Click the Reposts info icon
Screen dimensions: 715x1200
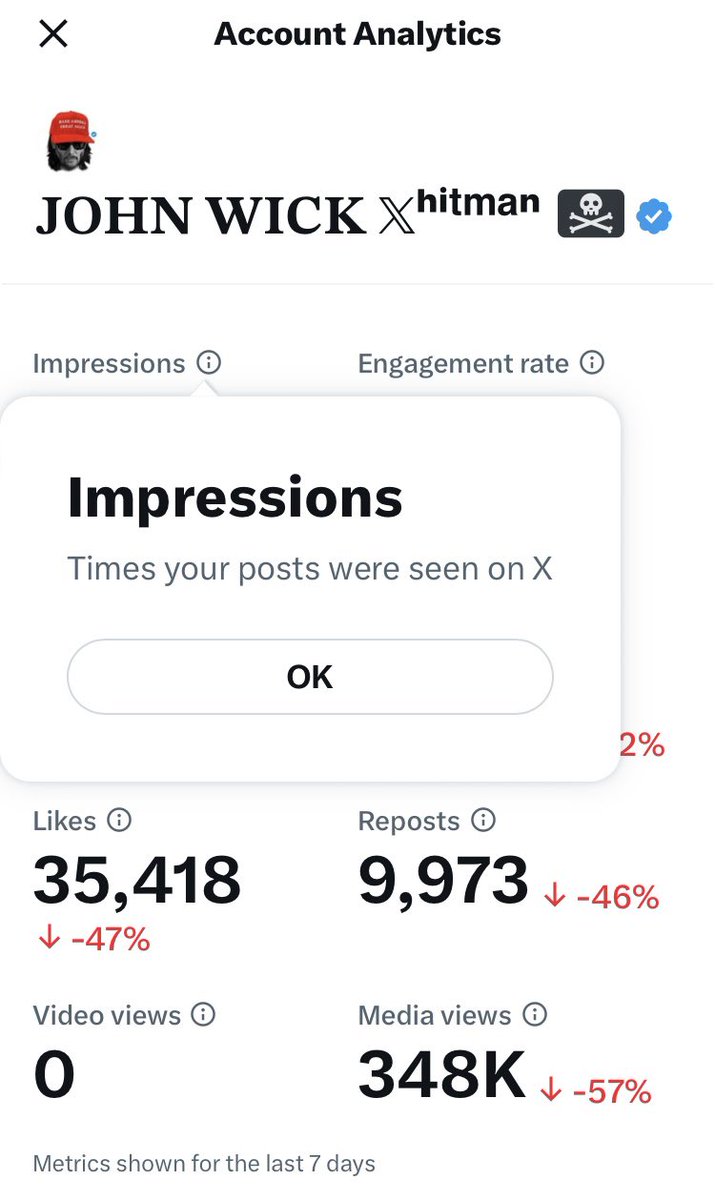click(483, 821)
